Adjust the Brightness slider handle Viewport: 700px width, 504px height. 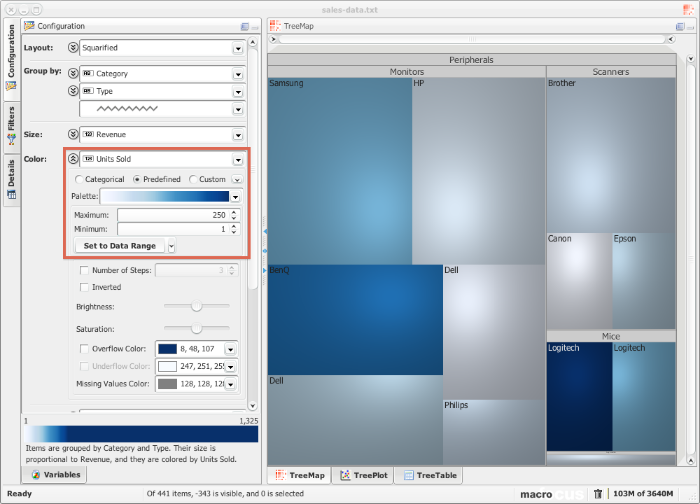[197, 306]
